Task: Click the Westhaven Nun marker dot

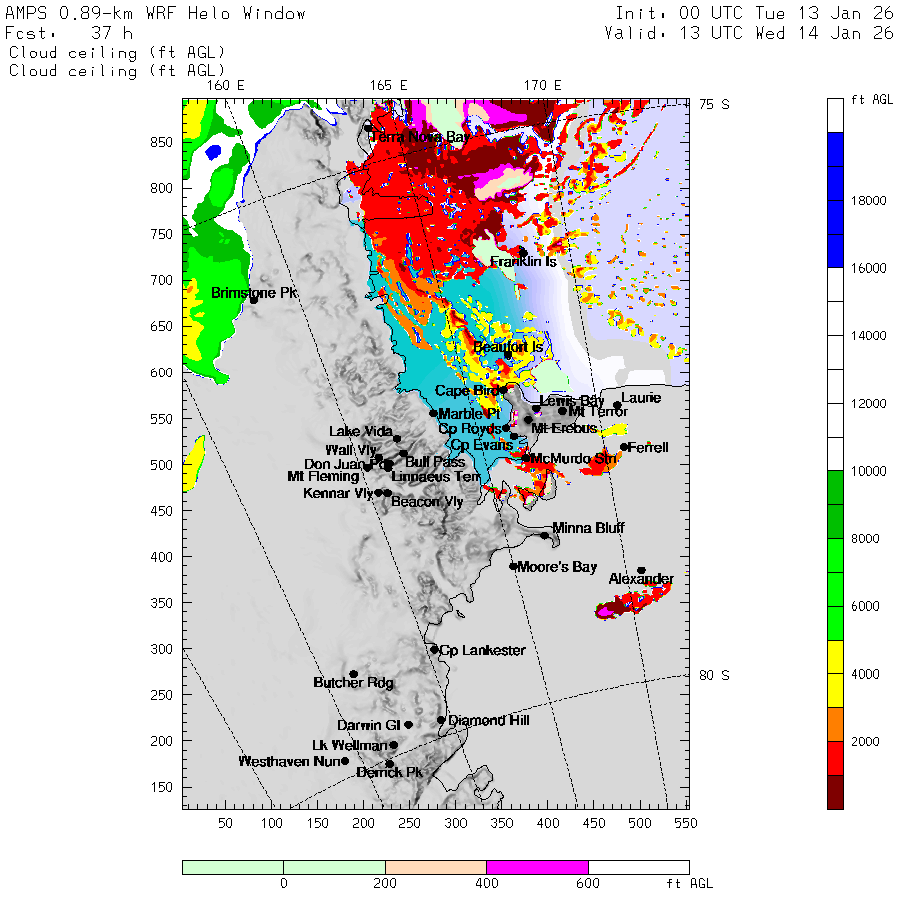Action: (x=345, y=760)
